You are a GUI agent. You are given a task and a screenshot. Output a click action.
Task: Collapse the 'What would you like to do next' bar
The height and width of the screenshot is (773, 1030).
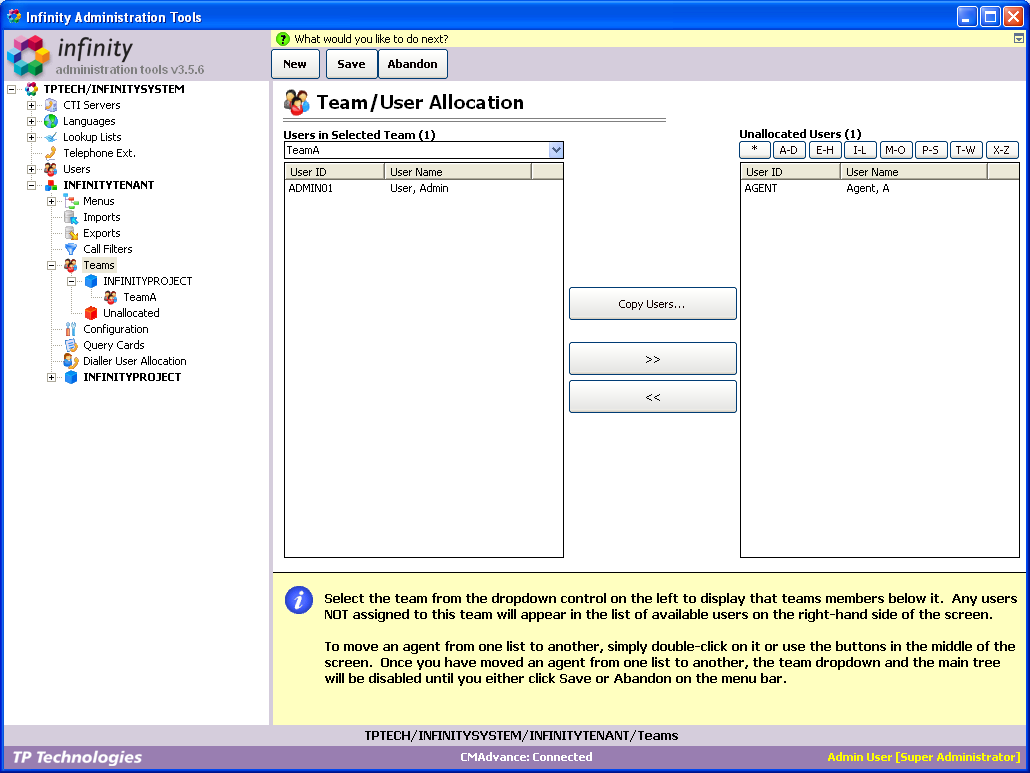point(1018,39)
